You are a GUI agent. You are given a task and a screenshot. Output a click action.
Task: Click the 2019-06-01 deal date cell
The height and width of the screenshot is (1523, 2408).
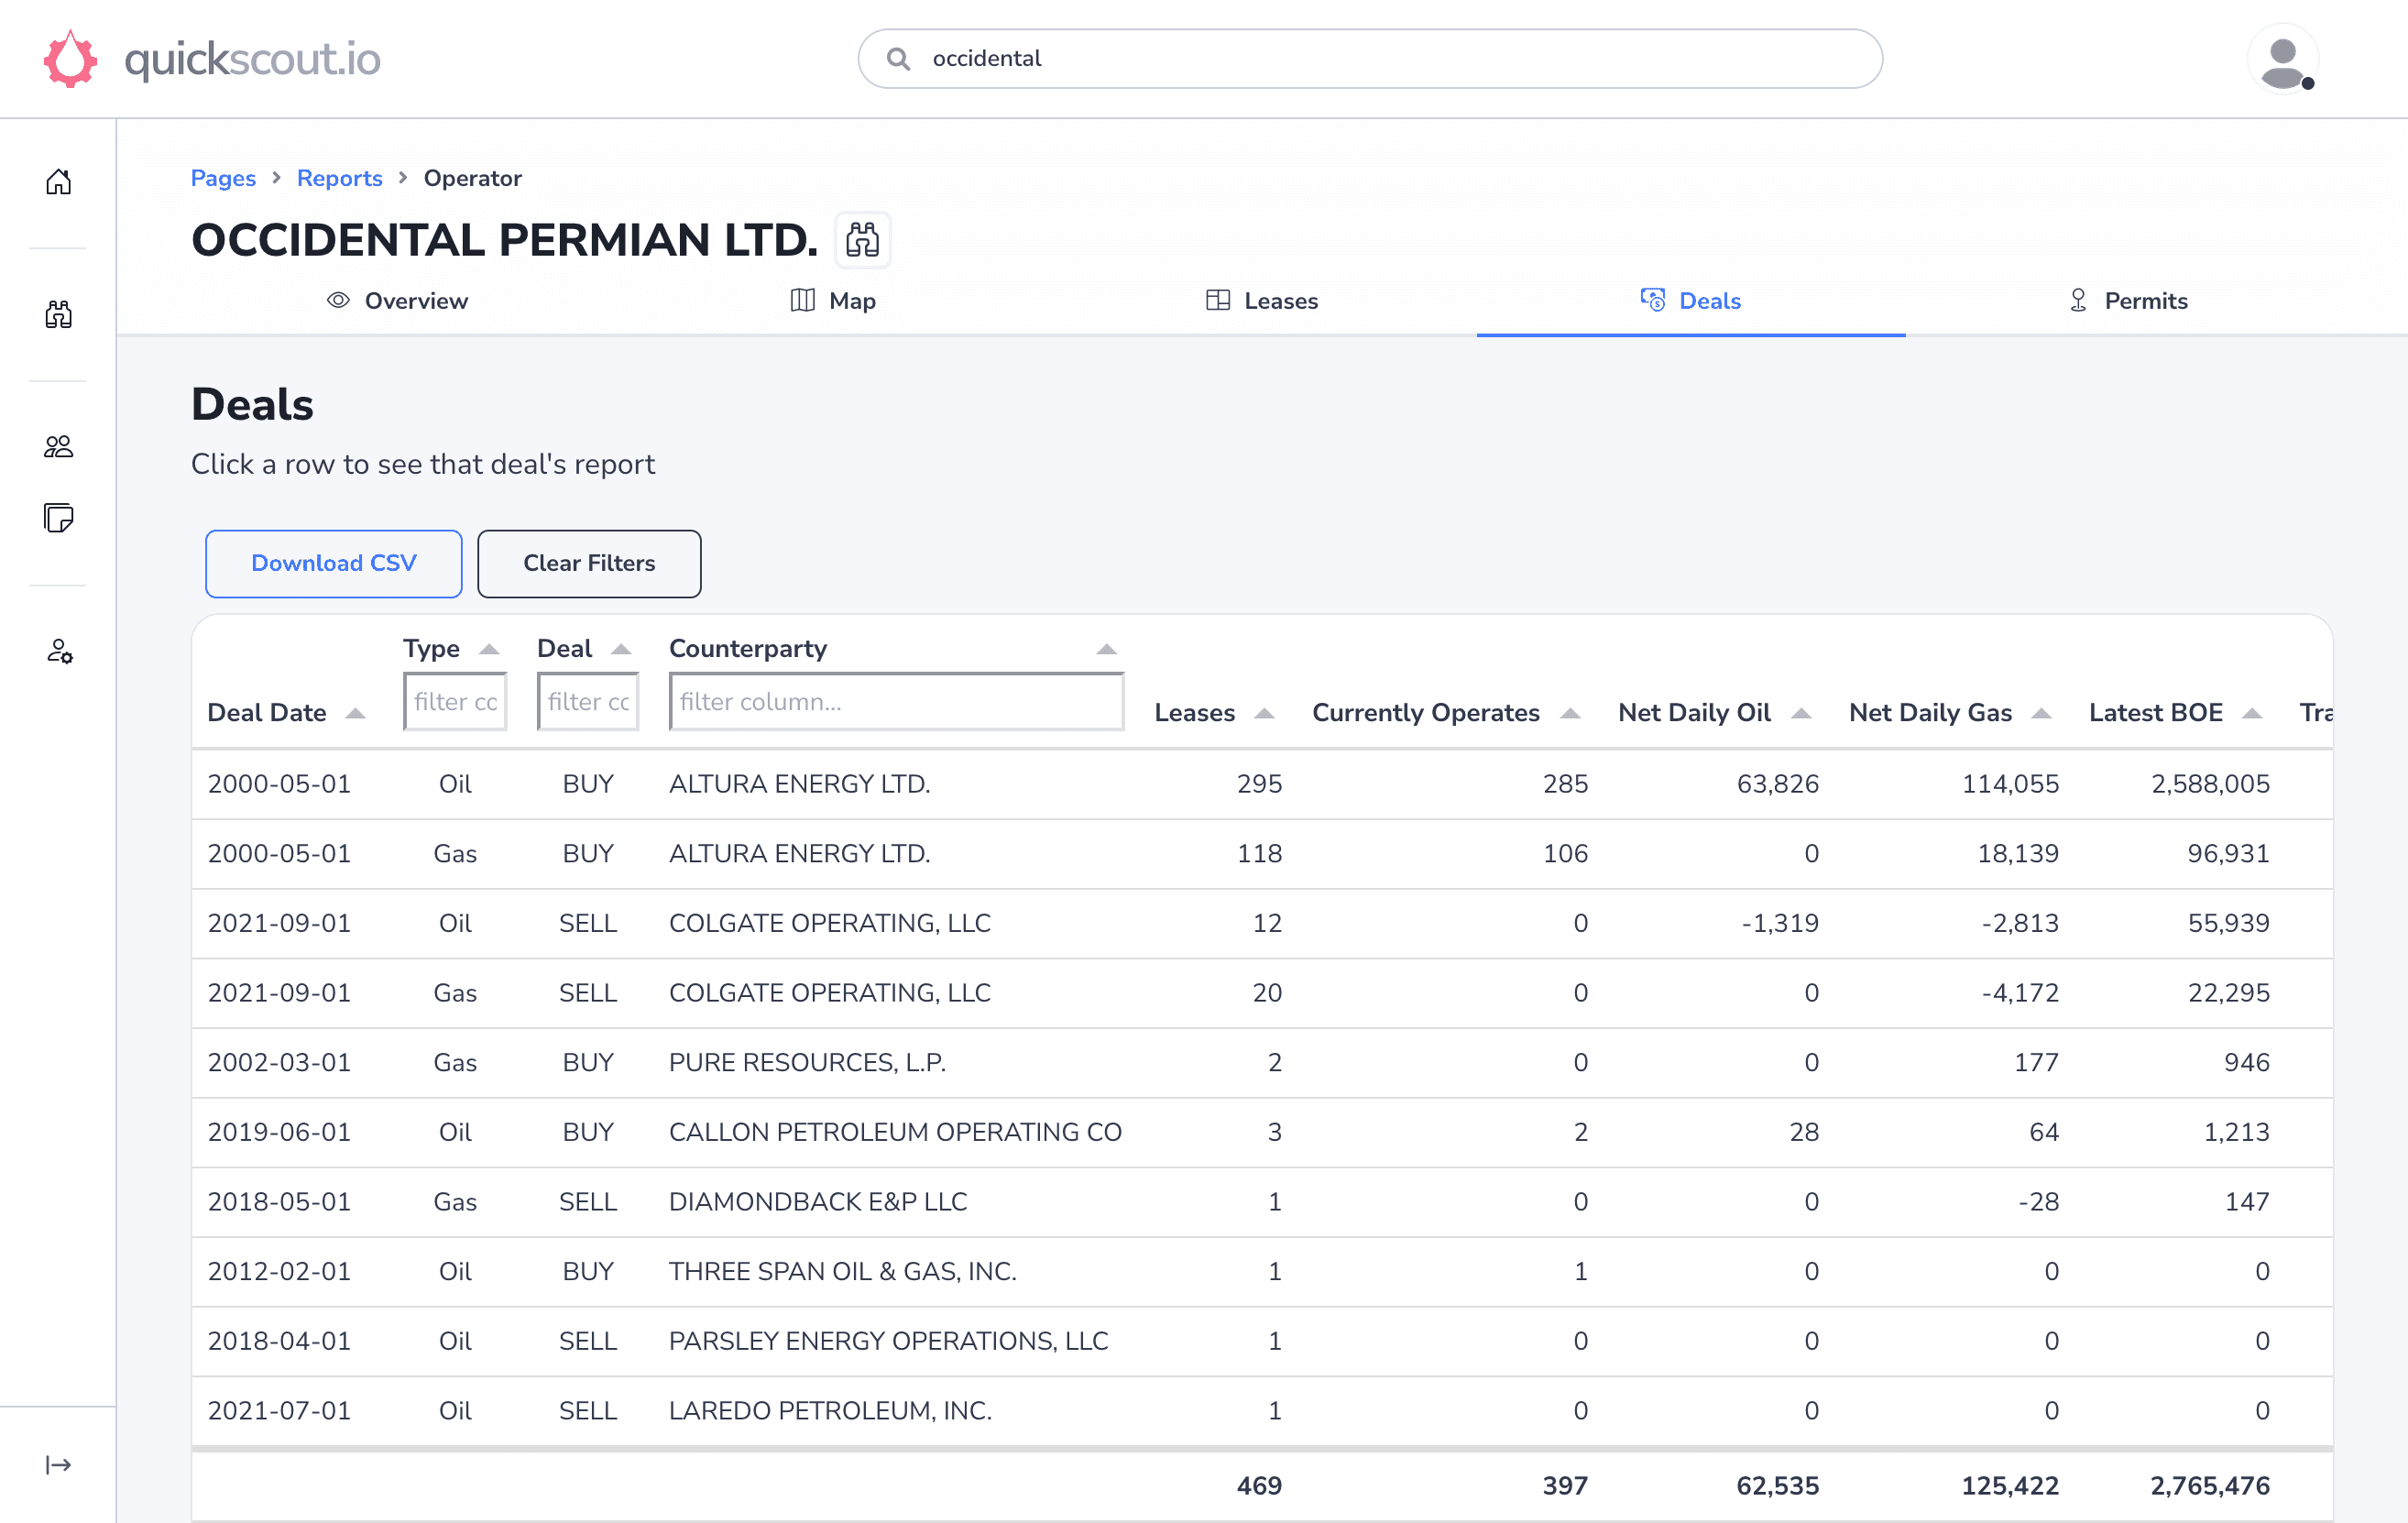[279, 1132]
